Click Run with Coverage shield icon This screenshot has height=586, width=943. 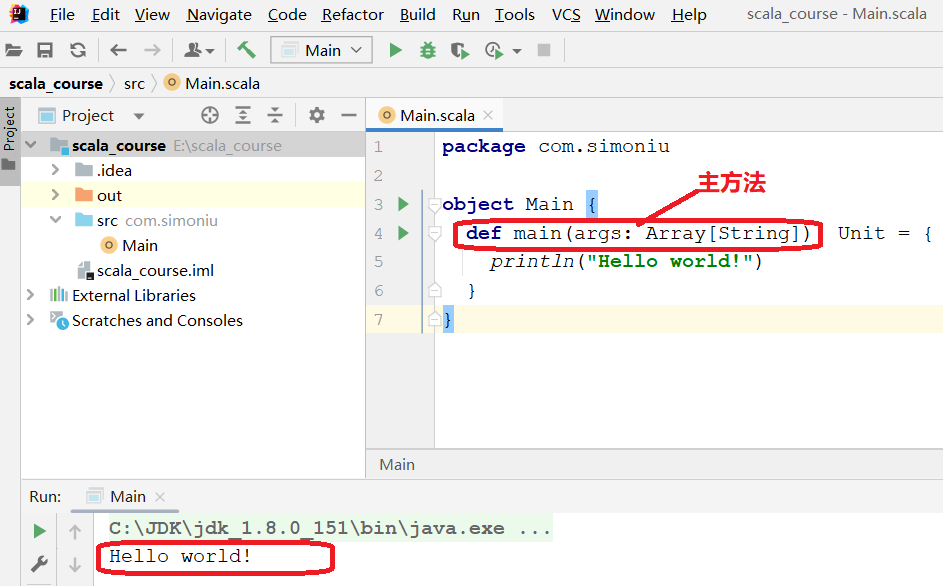coord(459,50)
